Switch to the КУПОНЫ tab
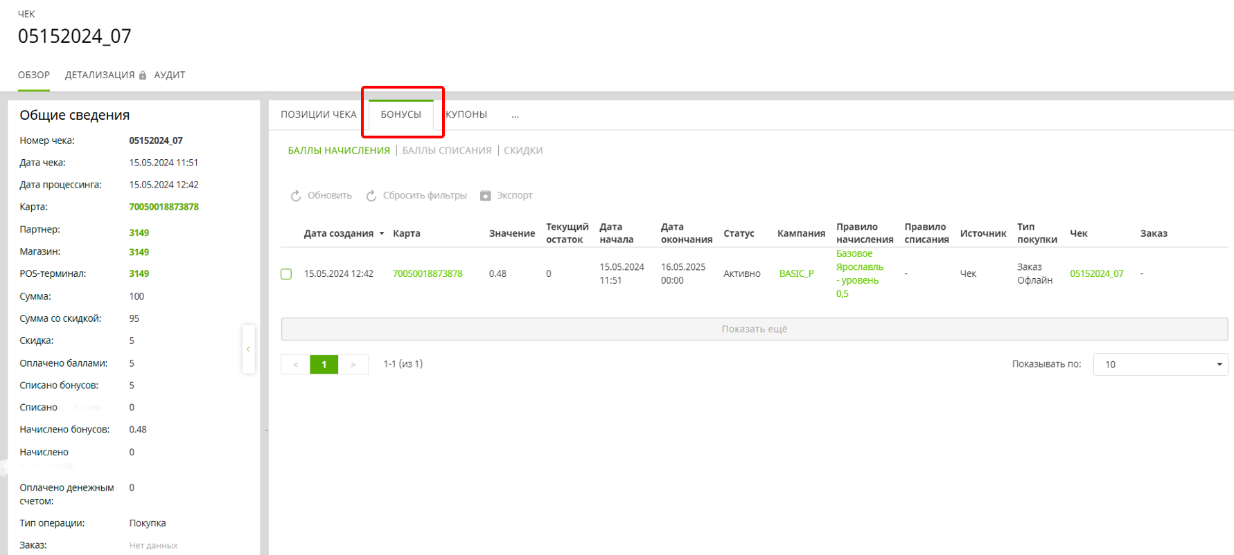The image size is (1234, 555). (x=466, y=115)
